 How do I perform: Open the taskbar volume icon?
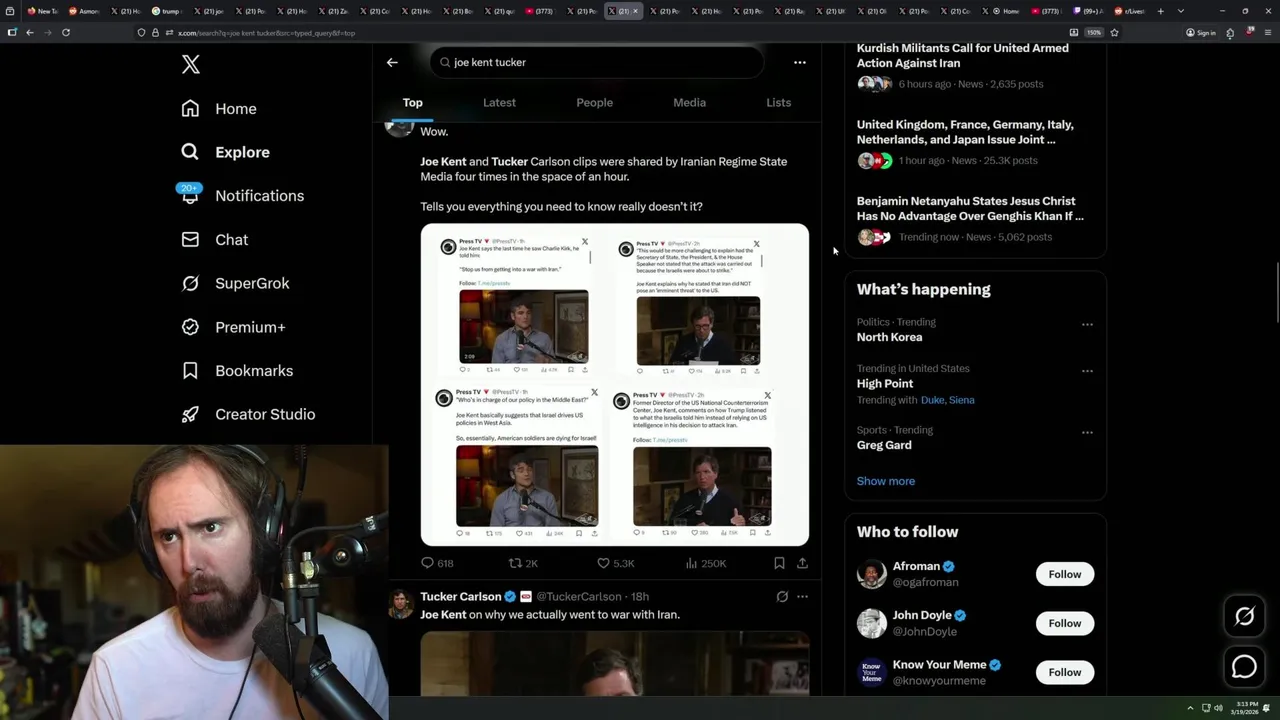pos(1218,708)
